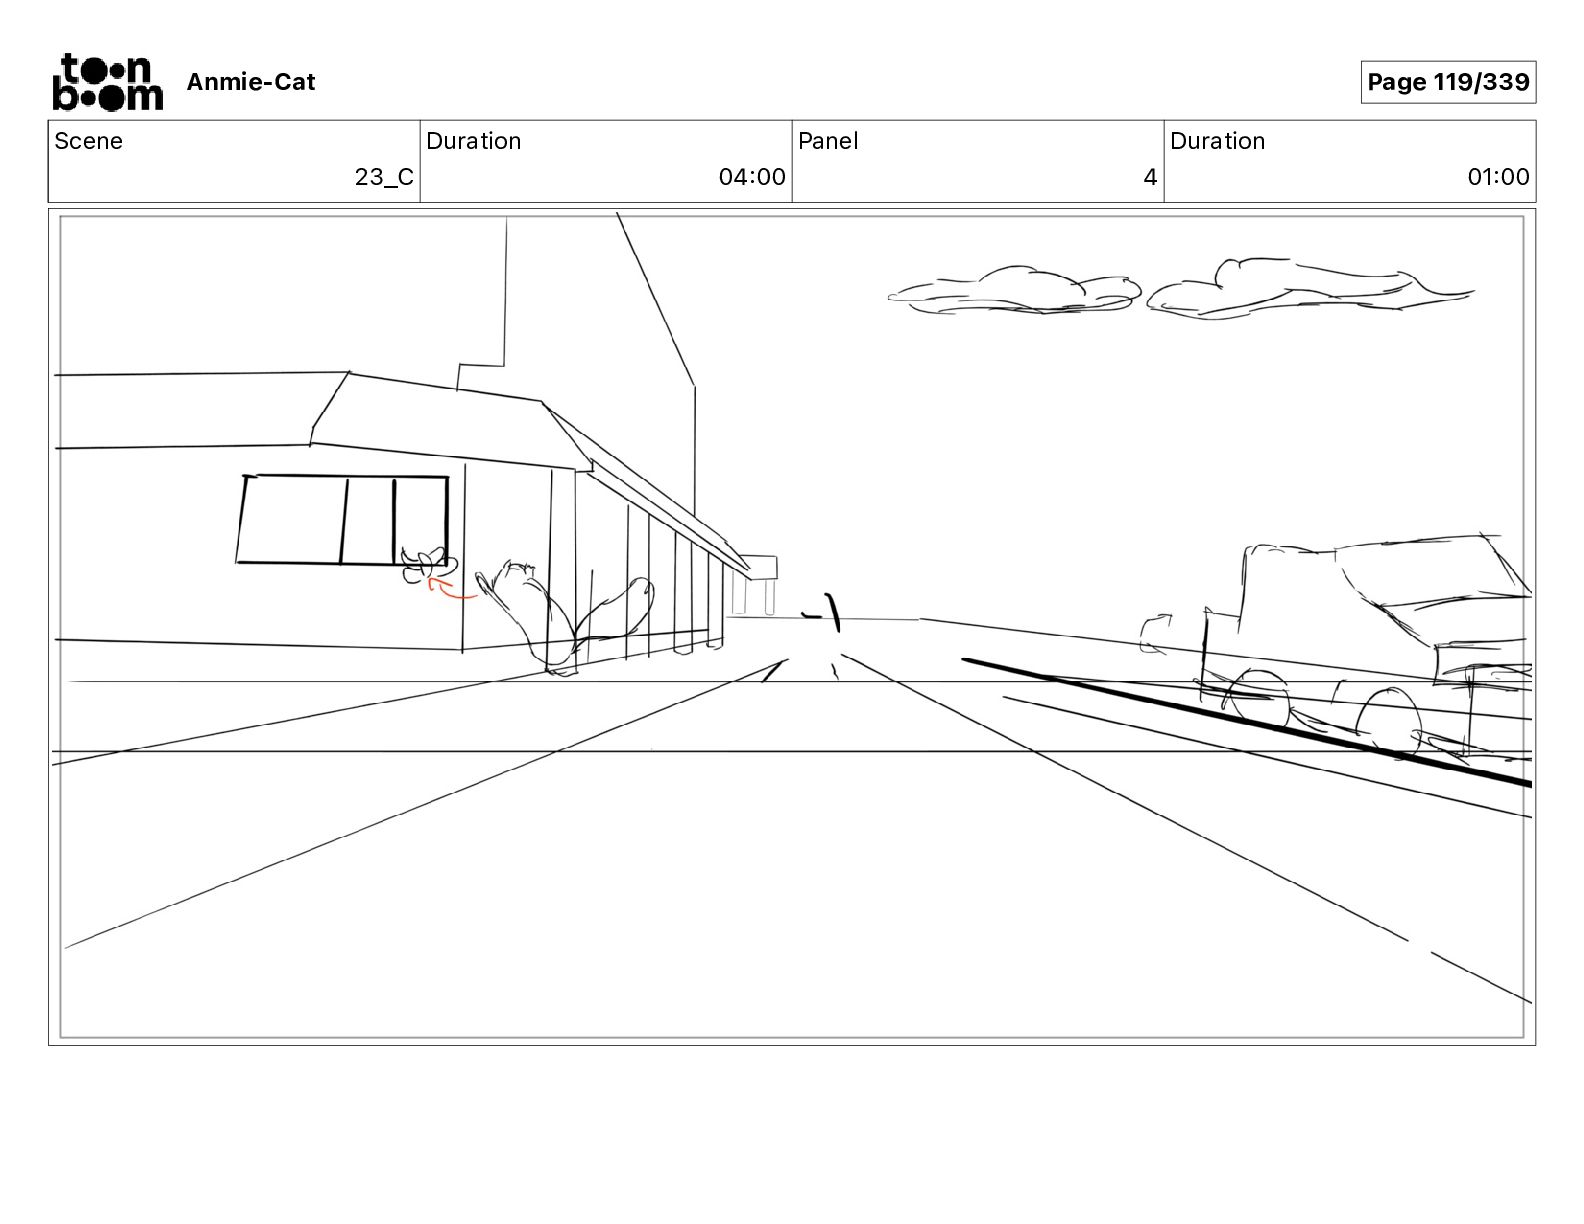
Task: Click the first 'Duration' label beside Scene
Action: click(x=474, y=141)
